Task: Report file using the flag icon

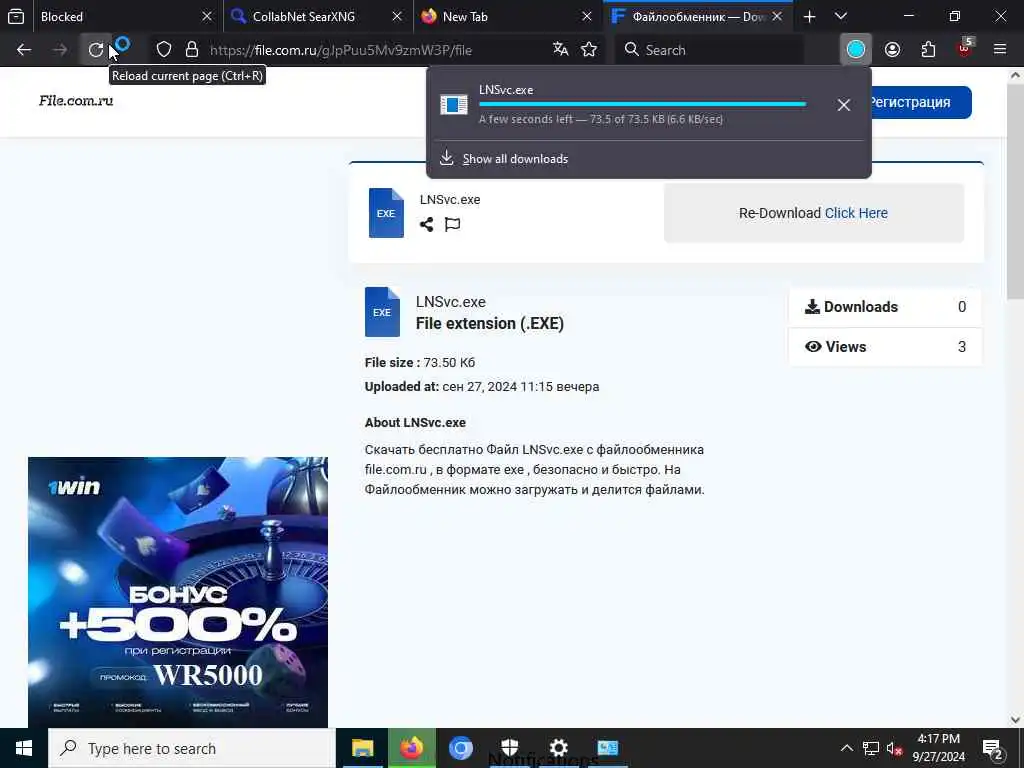Action: pyautogui.click(x=452, y=225)
